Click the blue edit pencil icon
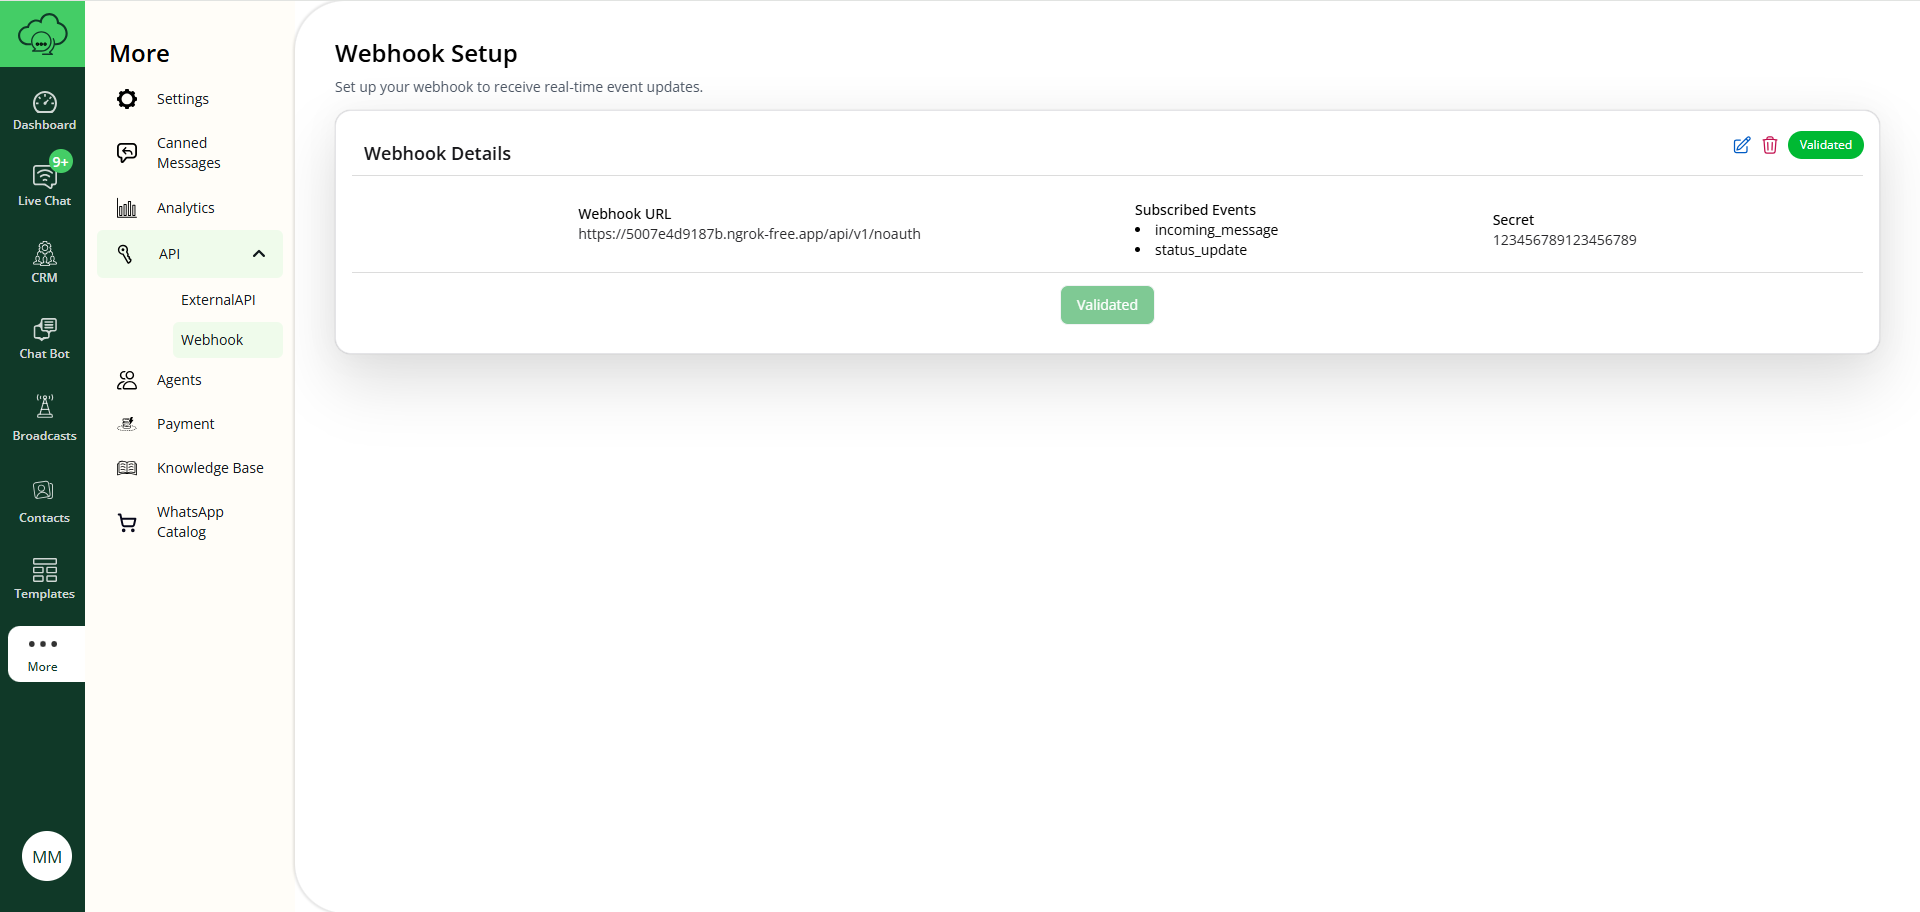The width and height of the screenshot is (1920, 912). coord(1741,145)
